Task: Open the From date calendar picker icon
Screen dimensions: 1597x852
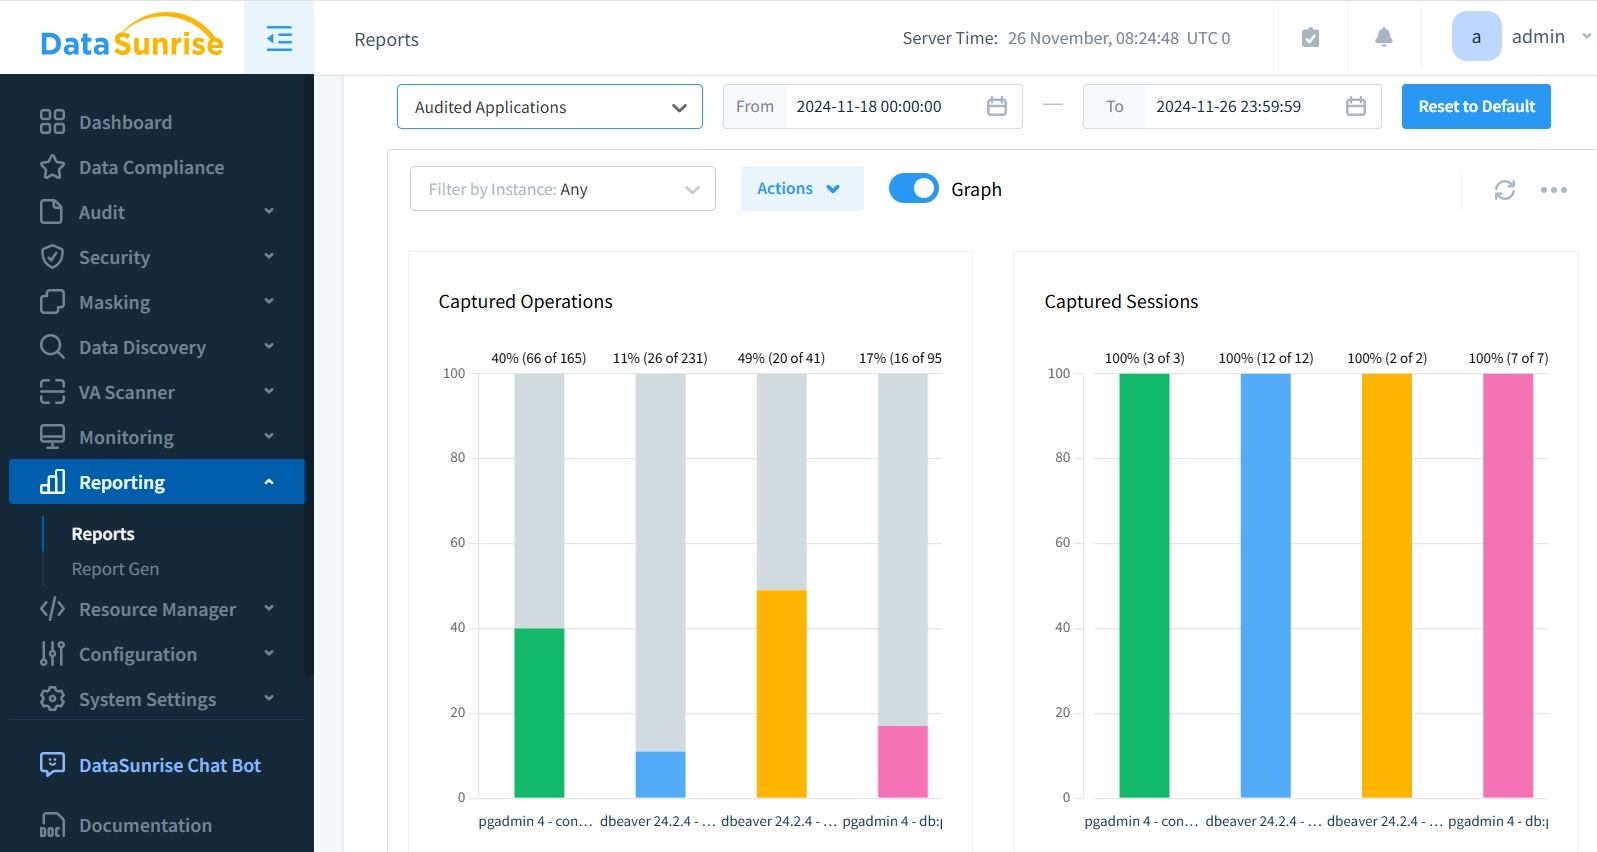Action: tap(996, 107)
